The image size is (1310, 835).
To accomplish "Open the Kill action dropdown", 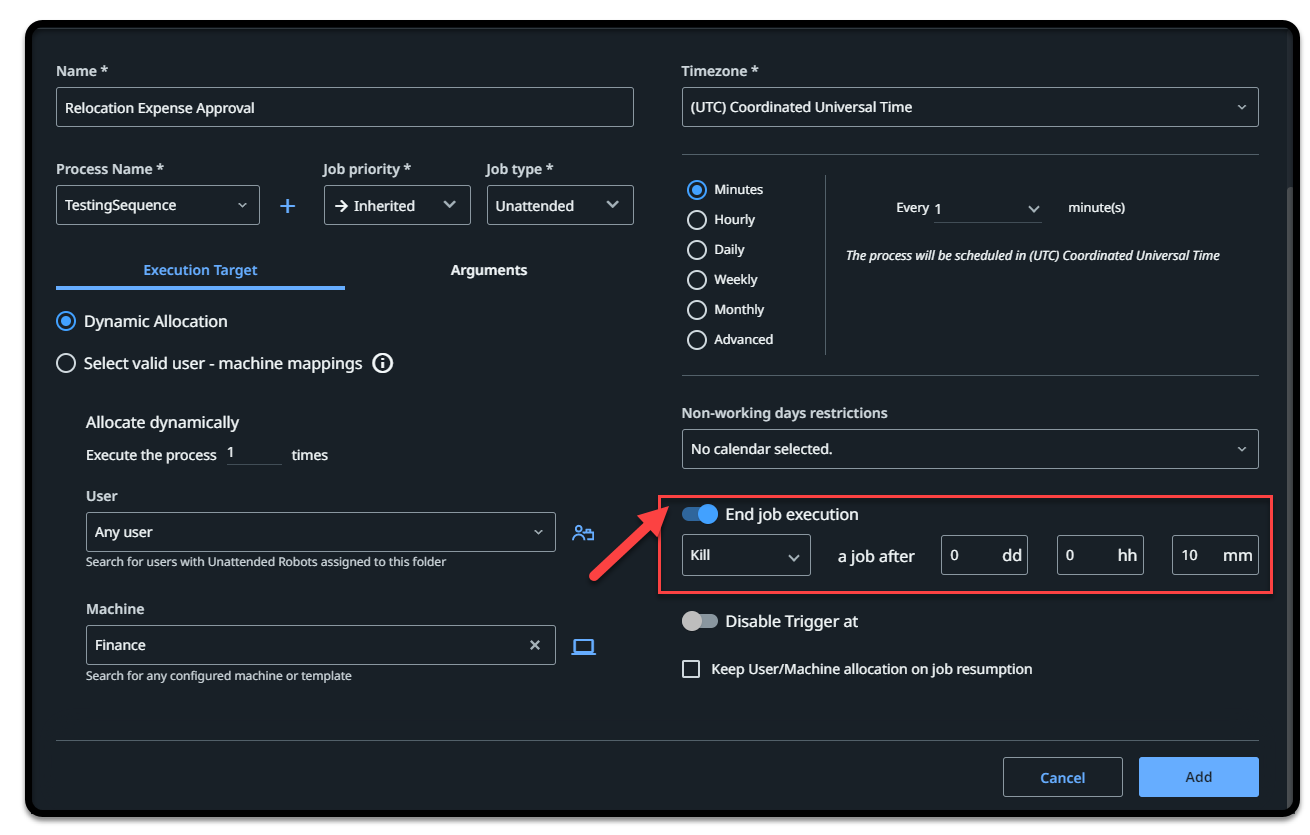I will (x=746, y=555).
